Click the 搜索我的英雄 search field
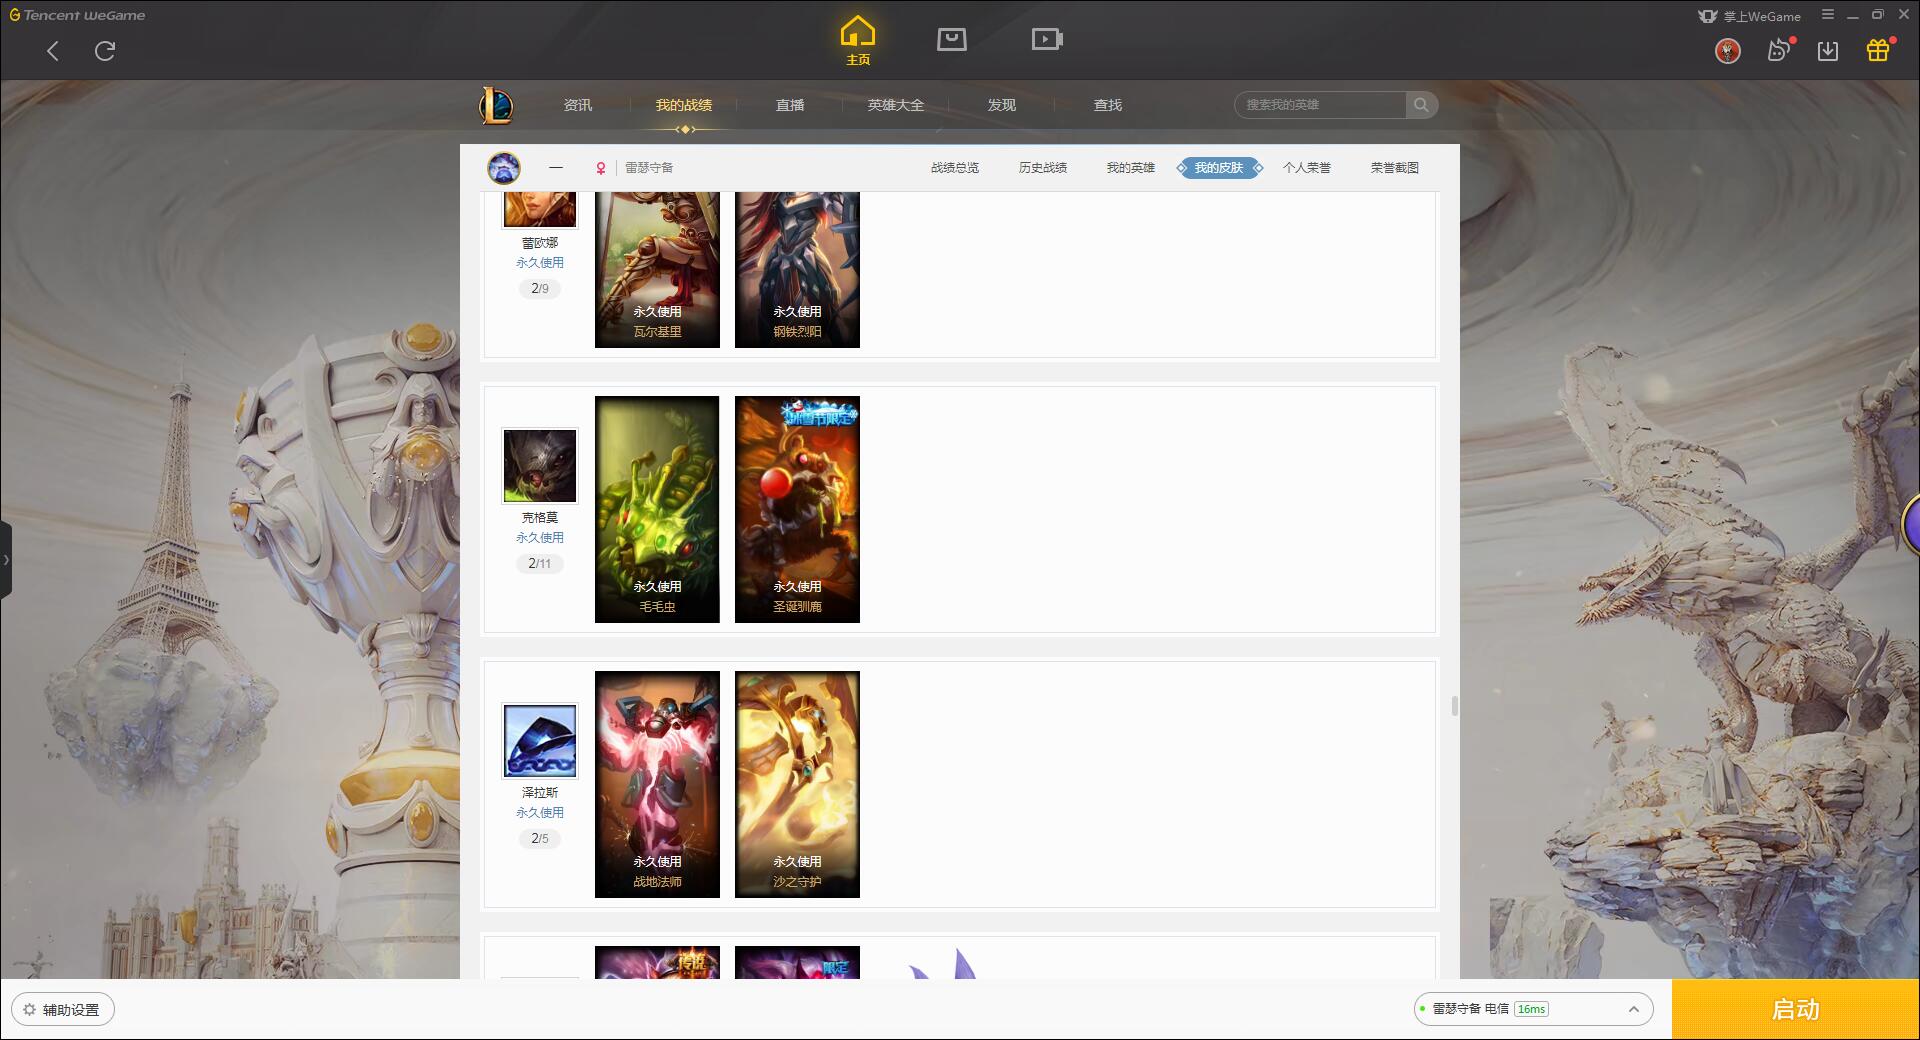 coord(1320,105)
